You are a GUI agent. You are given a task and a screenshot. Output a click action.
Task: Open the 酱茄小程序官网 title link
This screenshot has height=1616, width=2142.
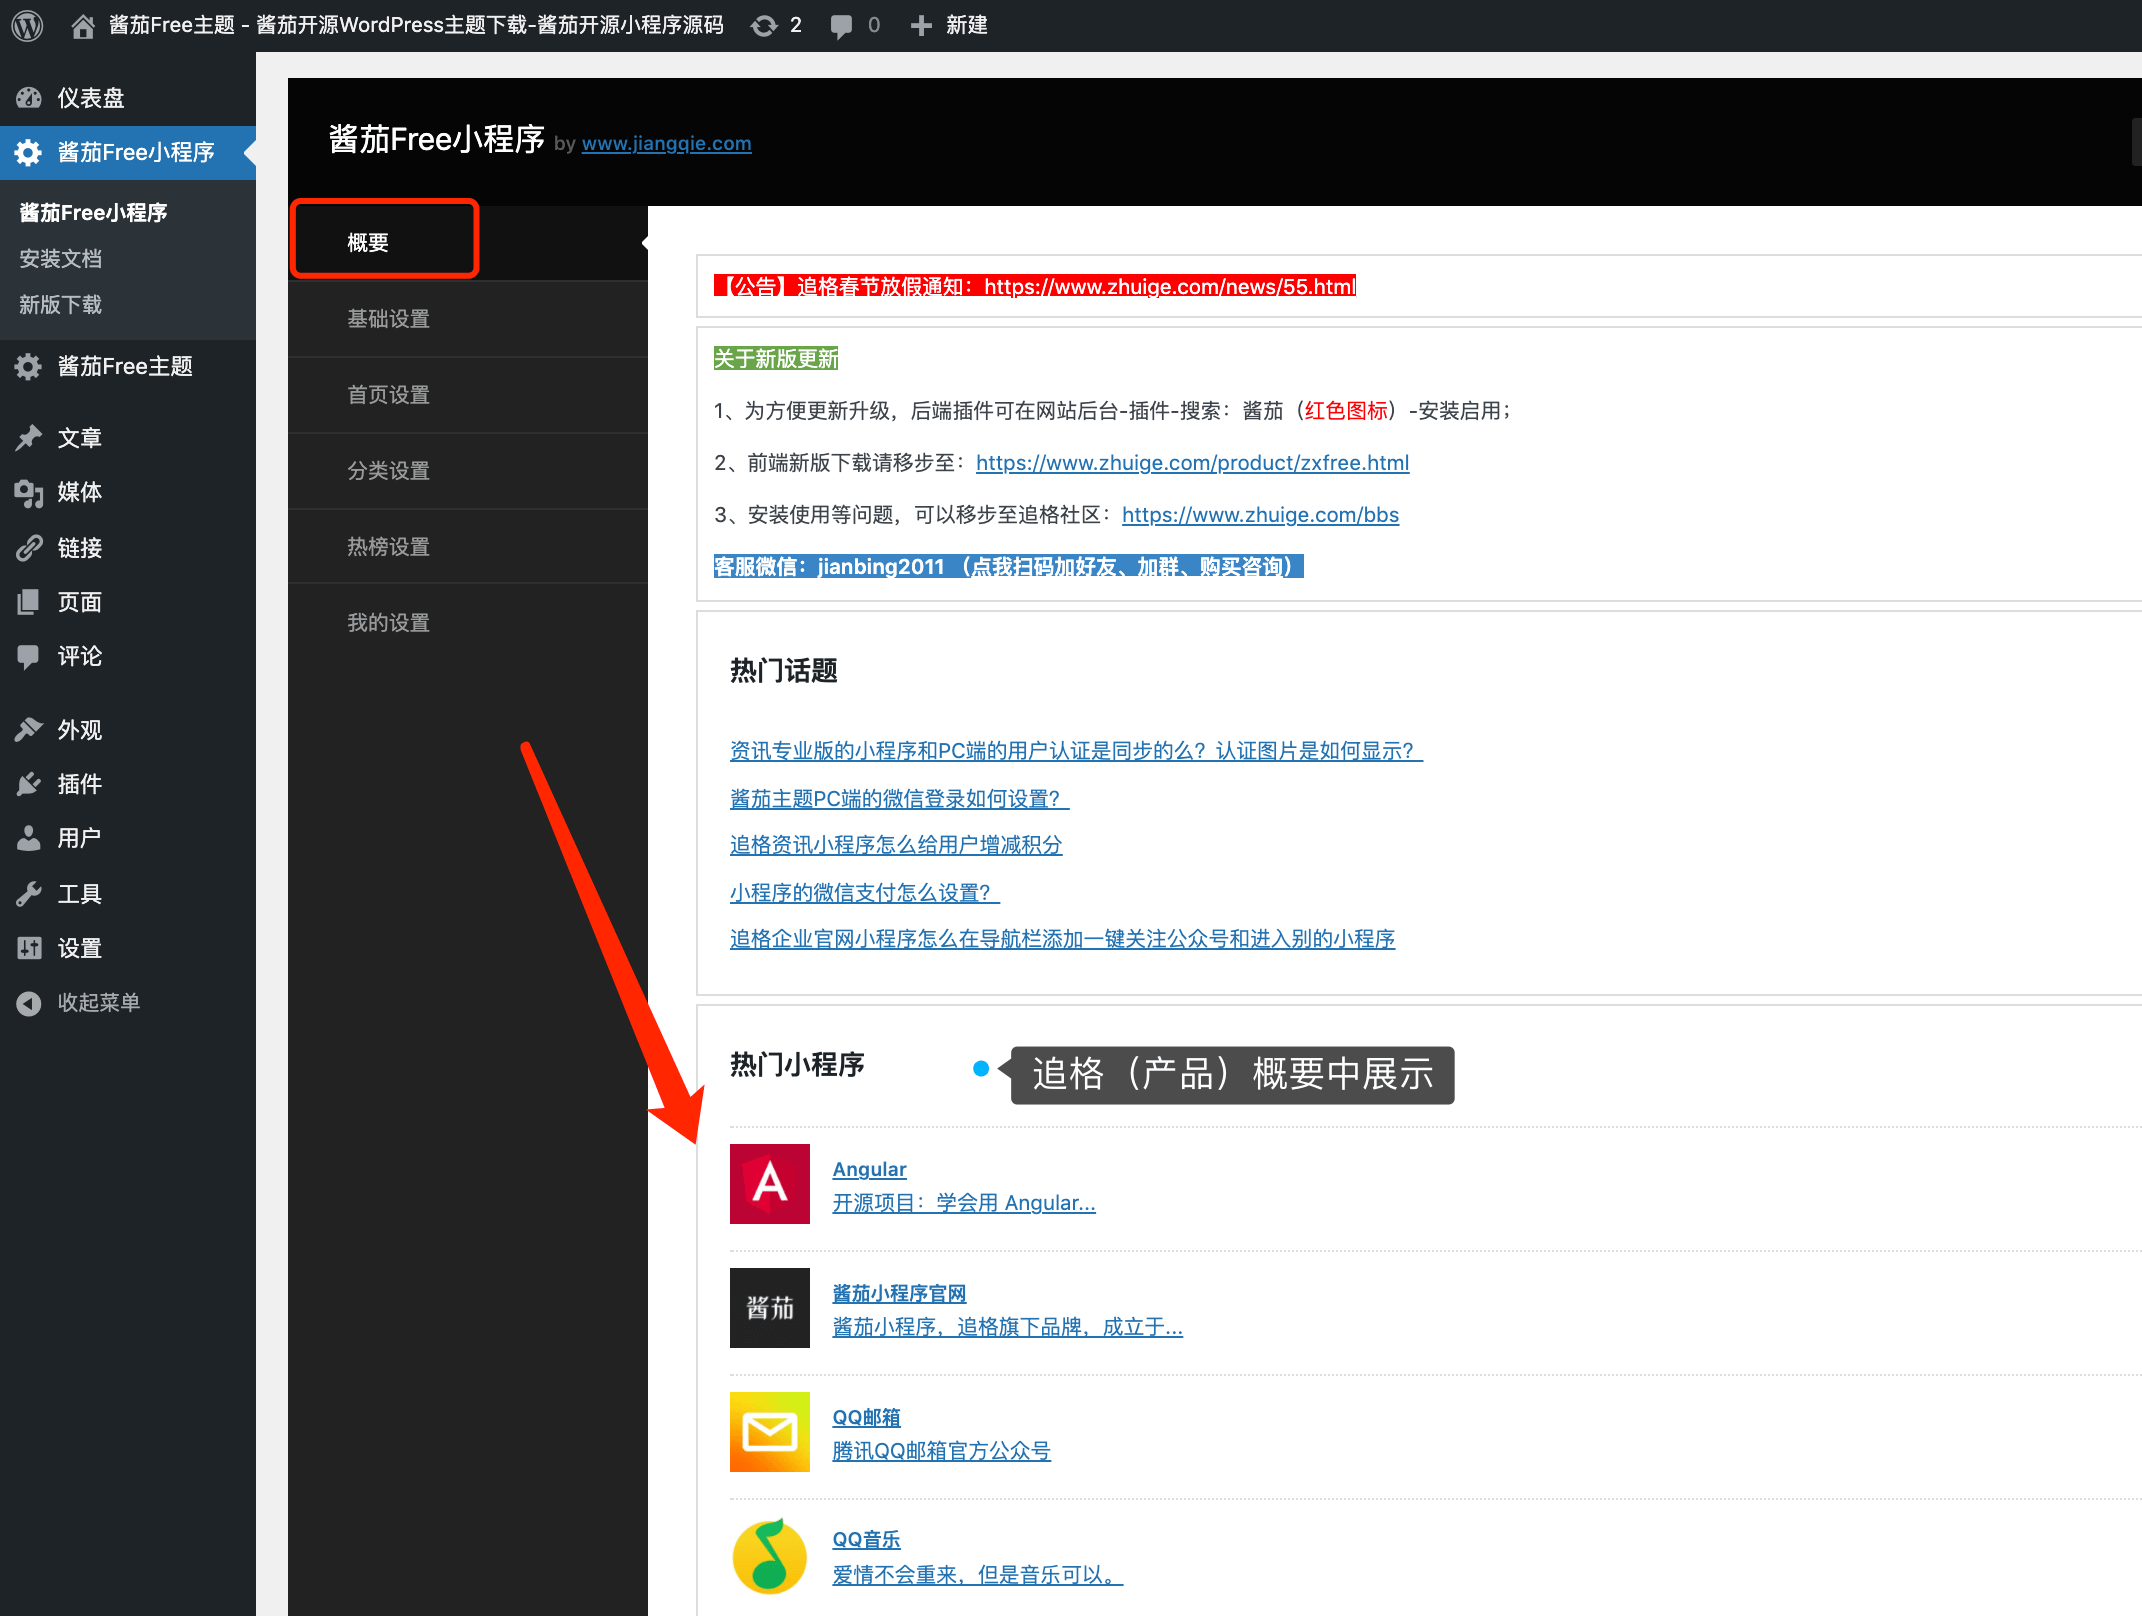point(900,1293)
